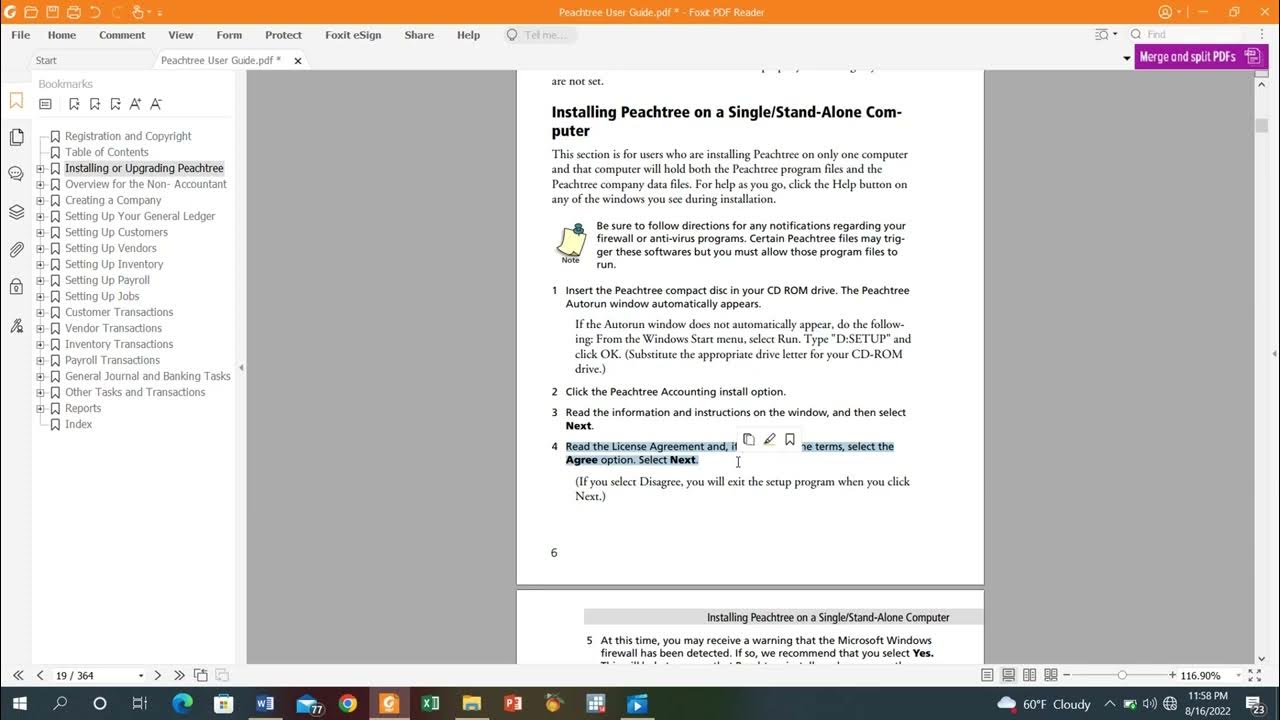This screenshot has height=720, width=1280.
Task: Open Excel from the taskbar
Action: [x=430, y=704]
